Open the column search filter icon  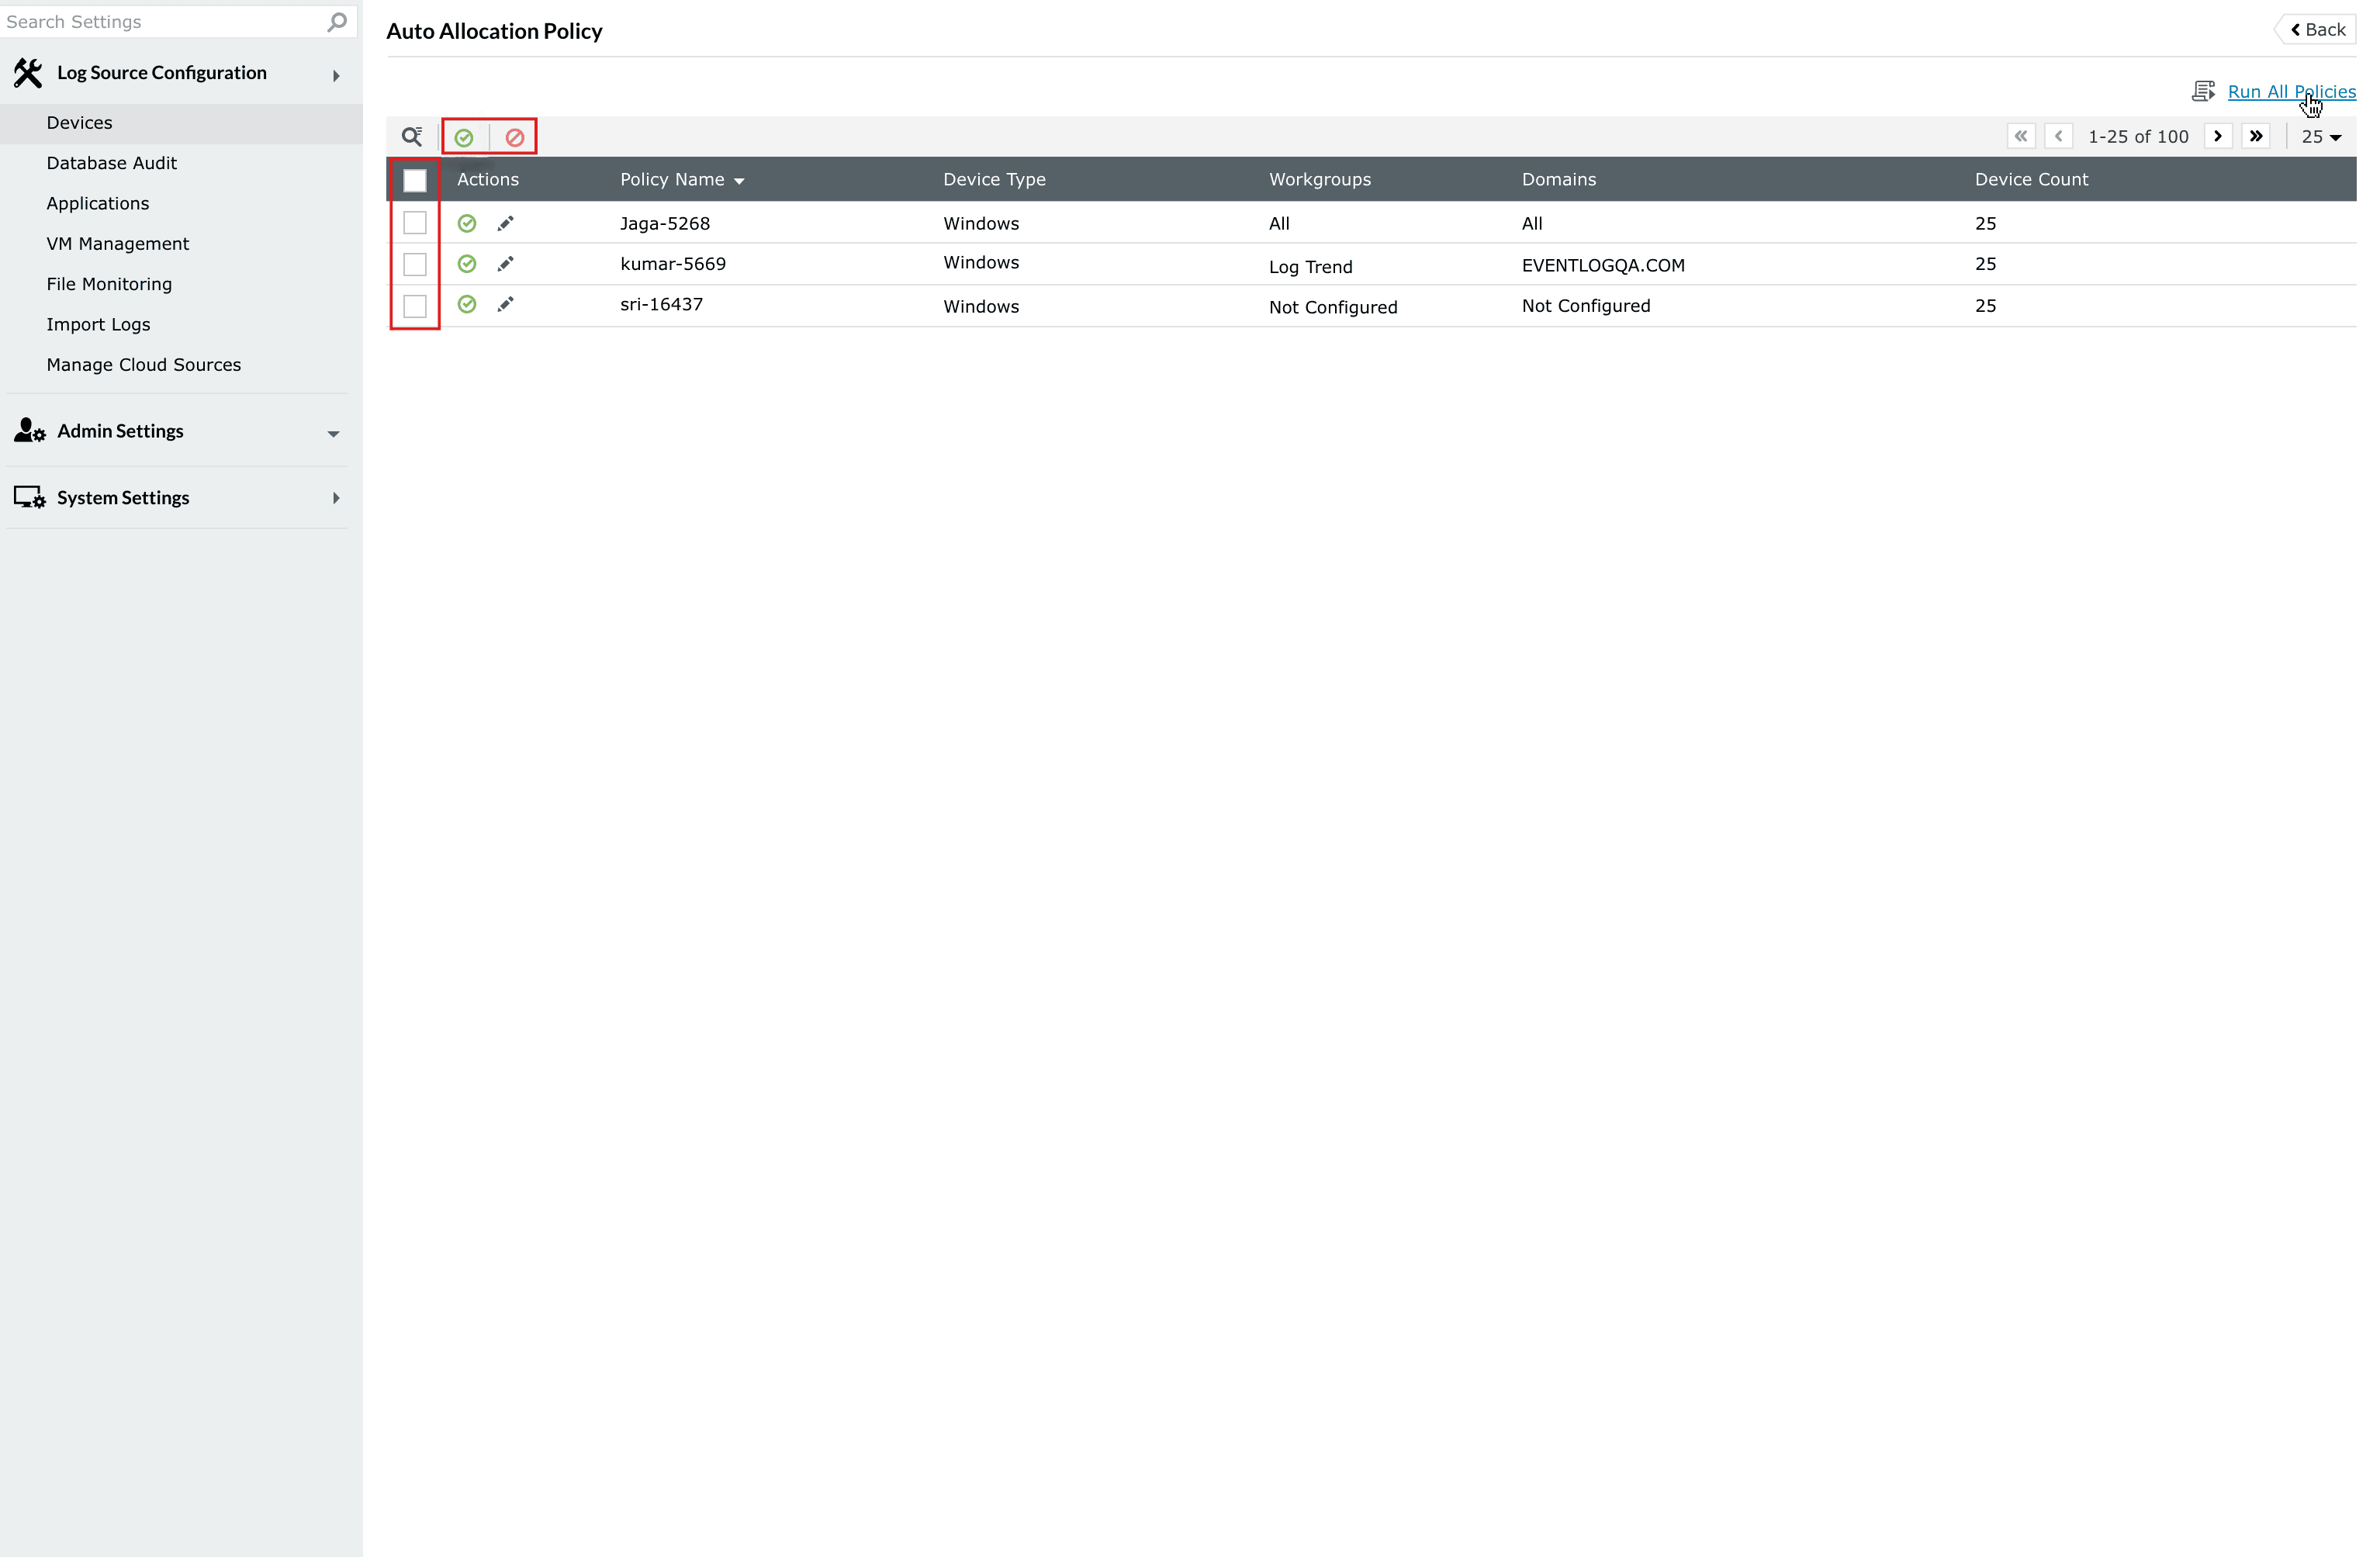[412, 136]
